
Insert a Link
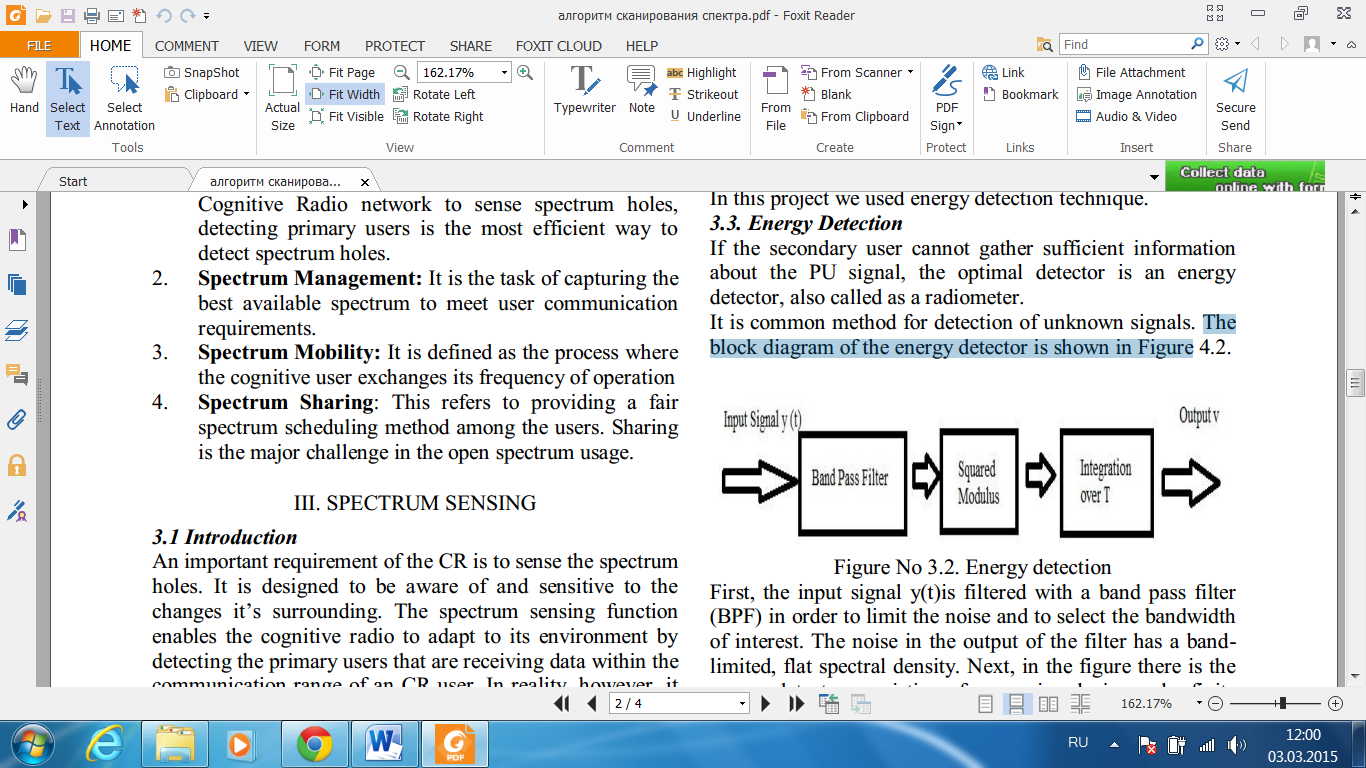tap(1003, 72)
